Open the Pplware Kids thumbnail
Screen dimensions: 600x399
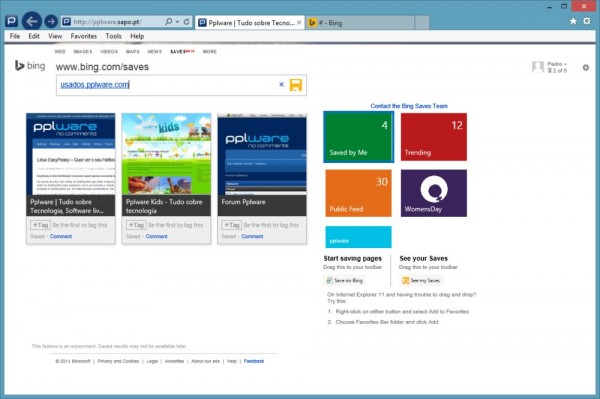point(166,154)
